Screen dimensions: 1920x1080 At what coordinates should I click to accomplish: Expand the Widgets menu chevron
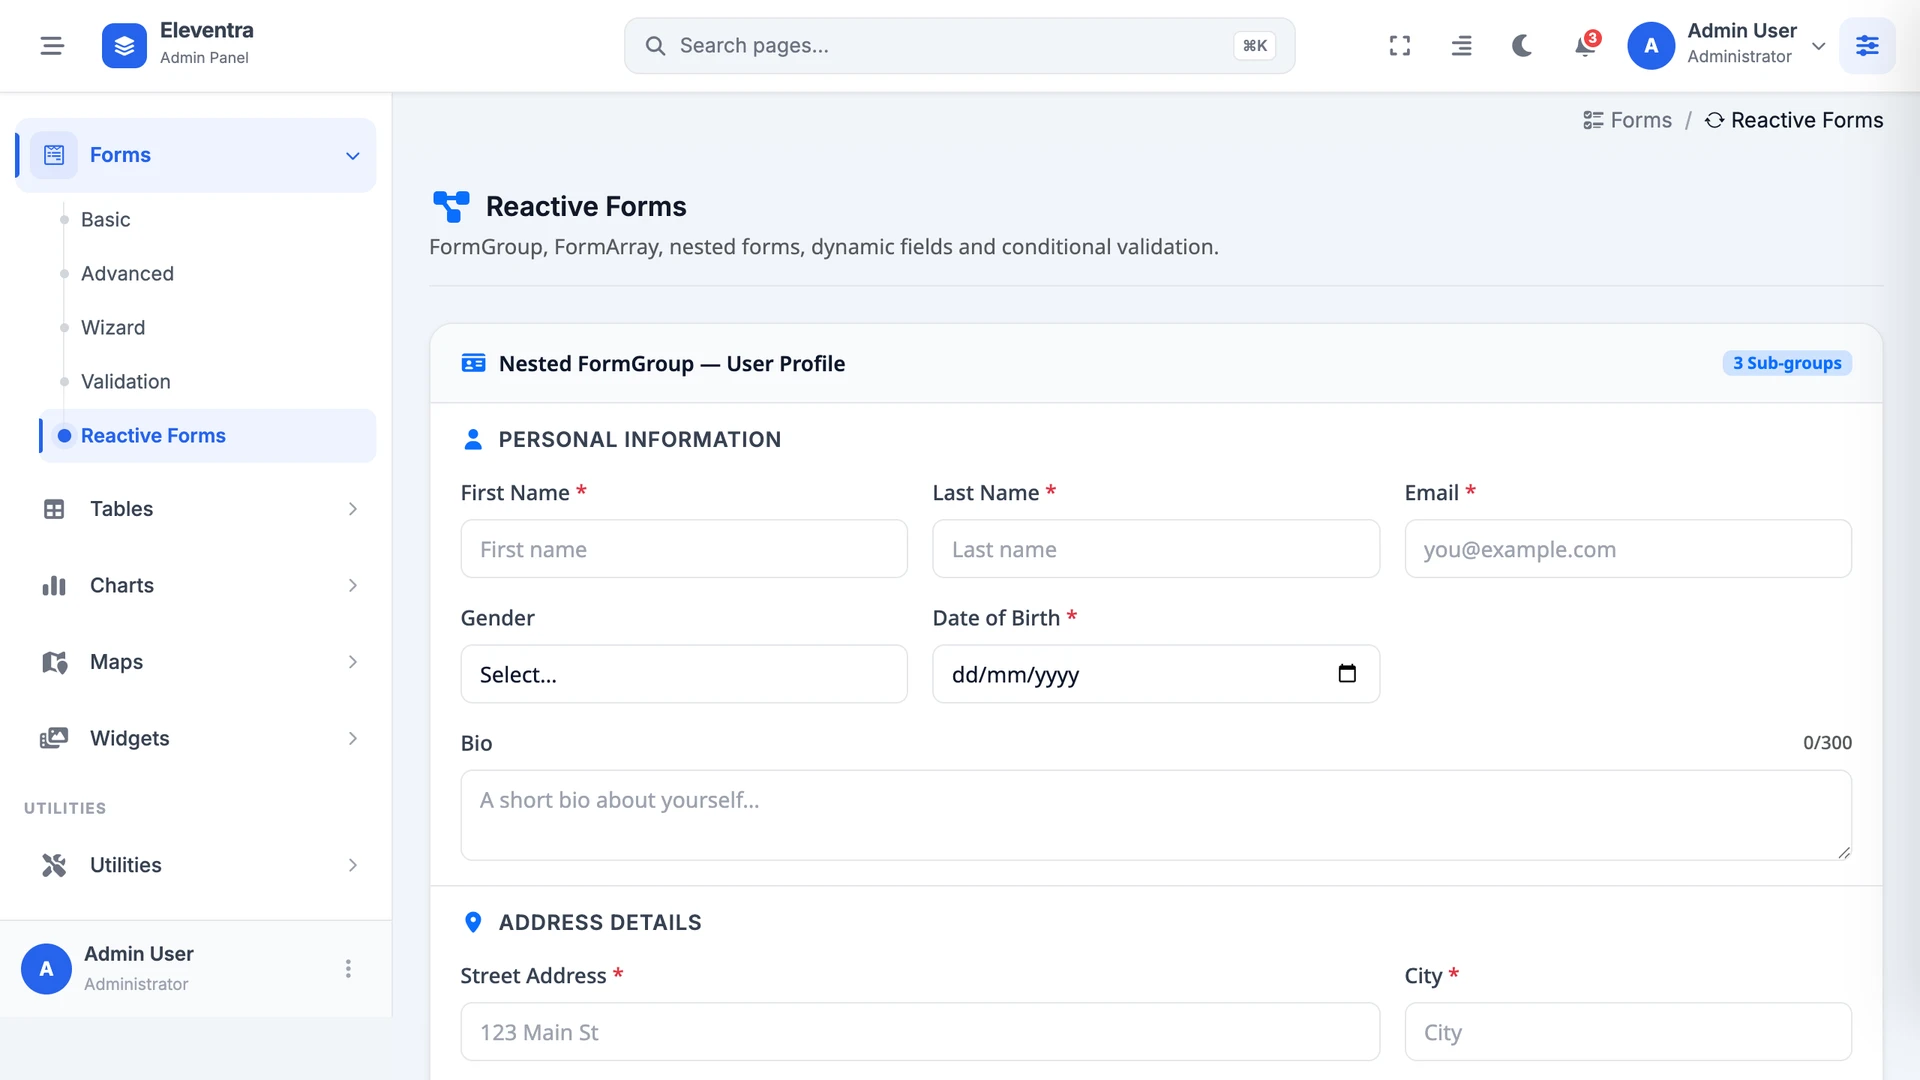tap(352, 738)
